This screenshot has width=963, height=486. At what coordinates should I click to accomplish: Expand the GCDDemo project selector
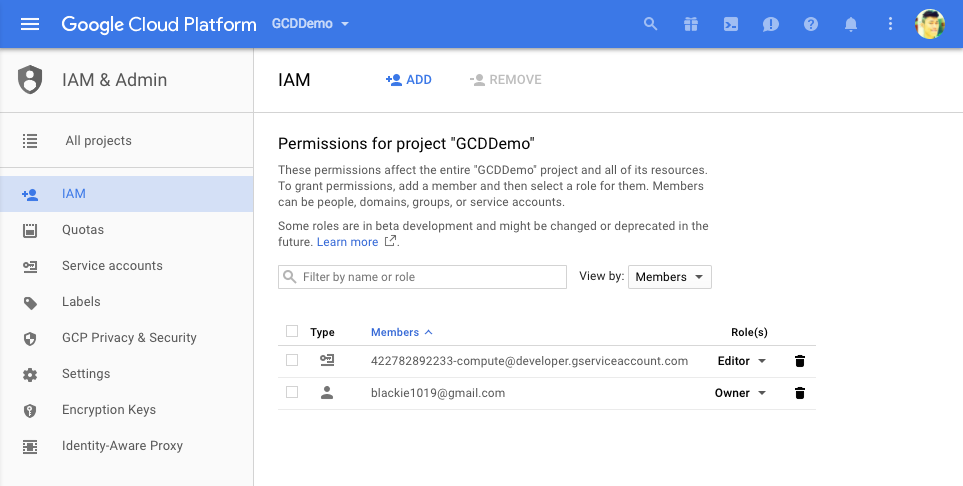click(x=311, y=24)
